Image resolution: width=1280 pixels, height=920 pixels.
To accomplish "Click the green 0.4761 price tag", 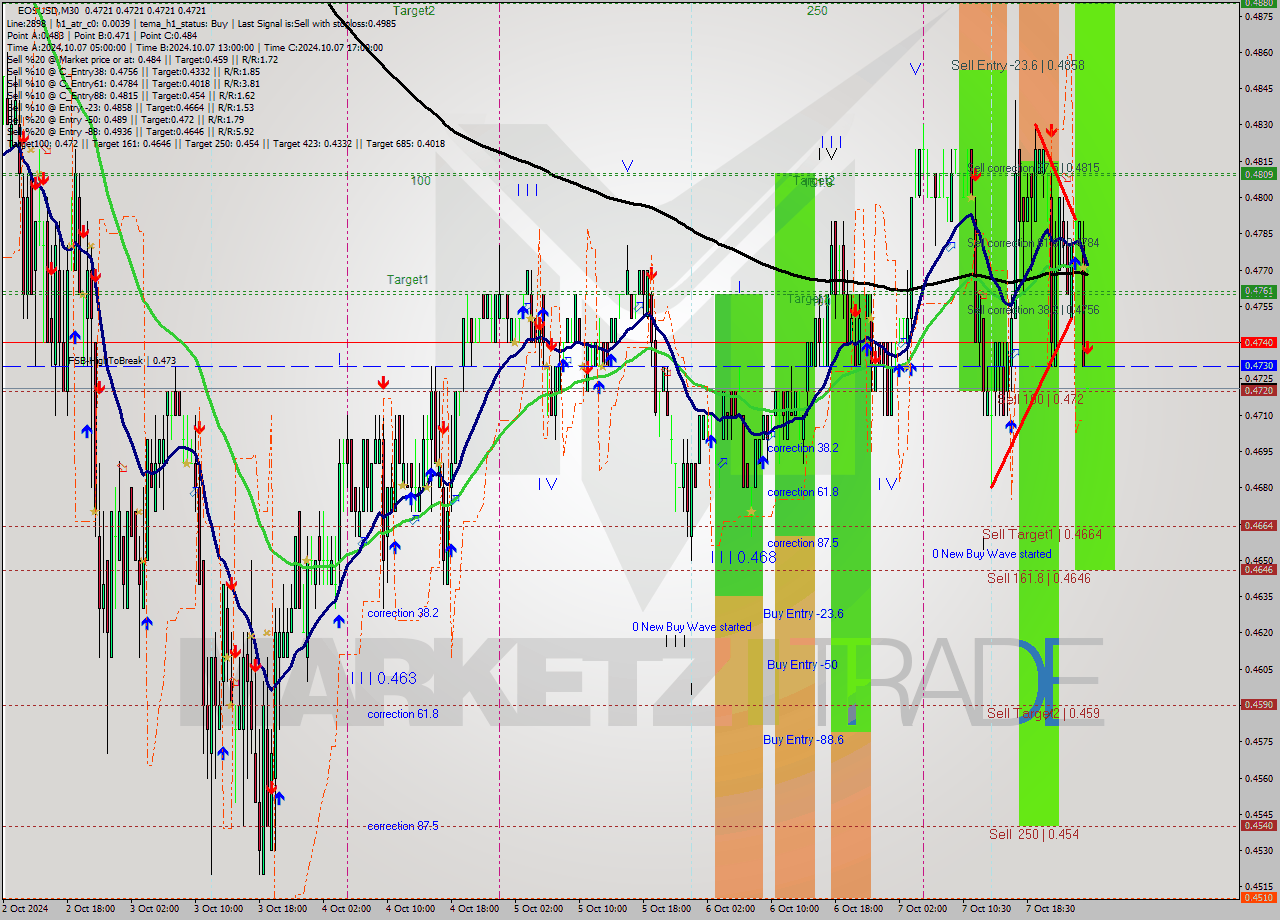I will point(1258,291).
